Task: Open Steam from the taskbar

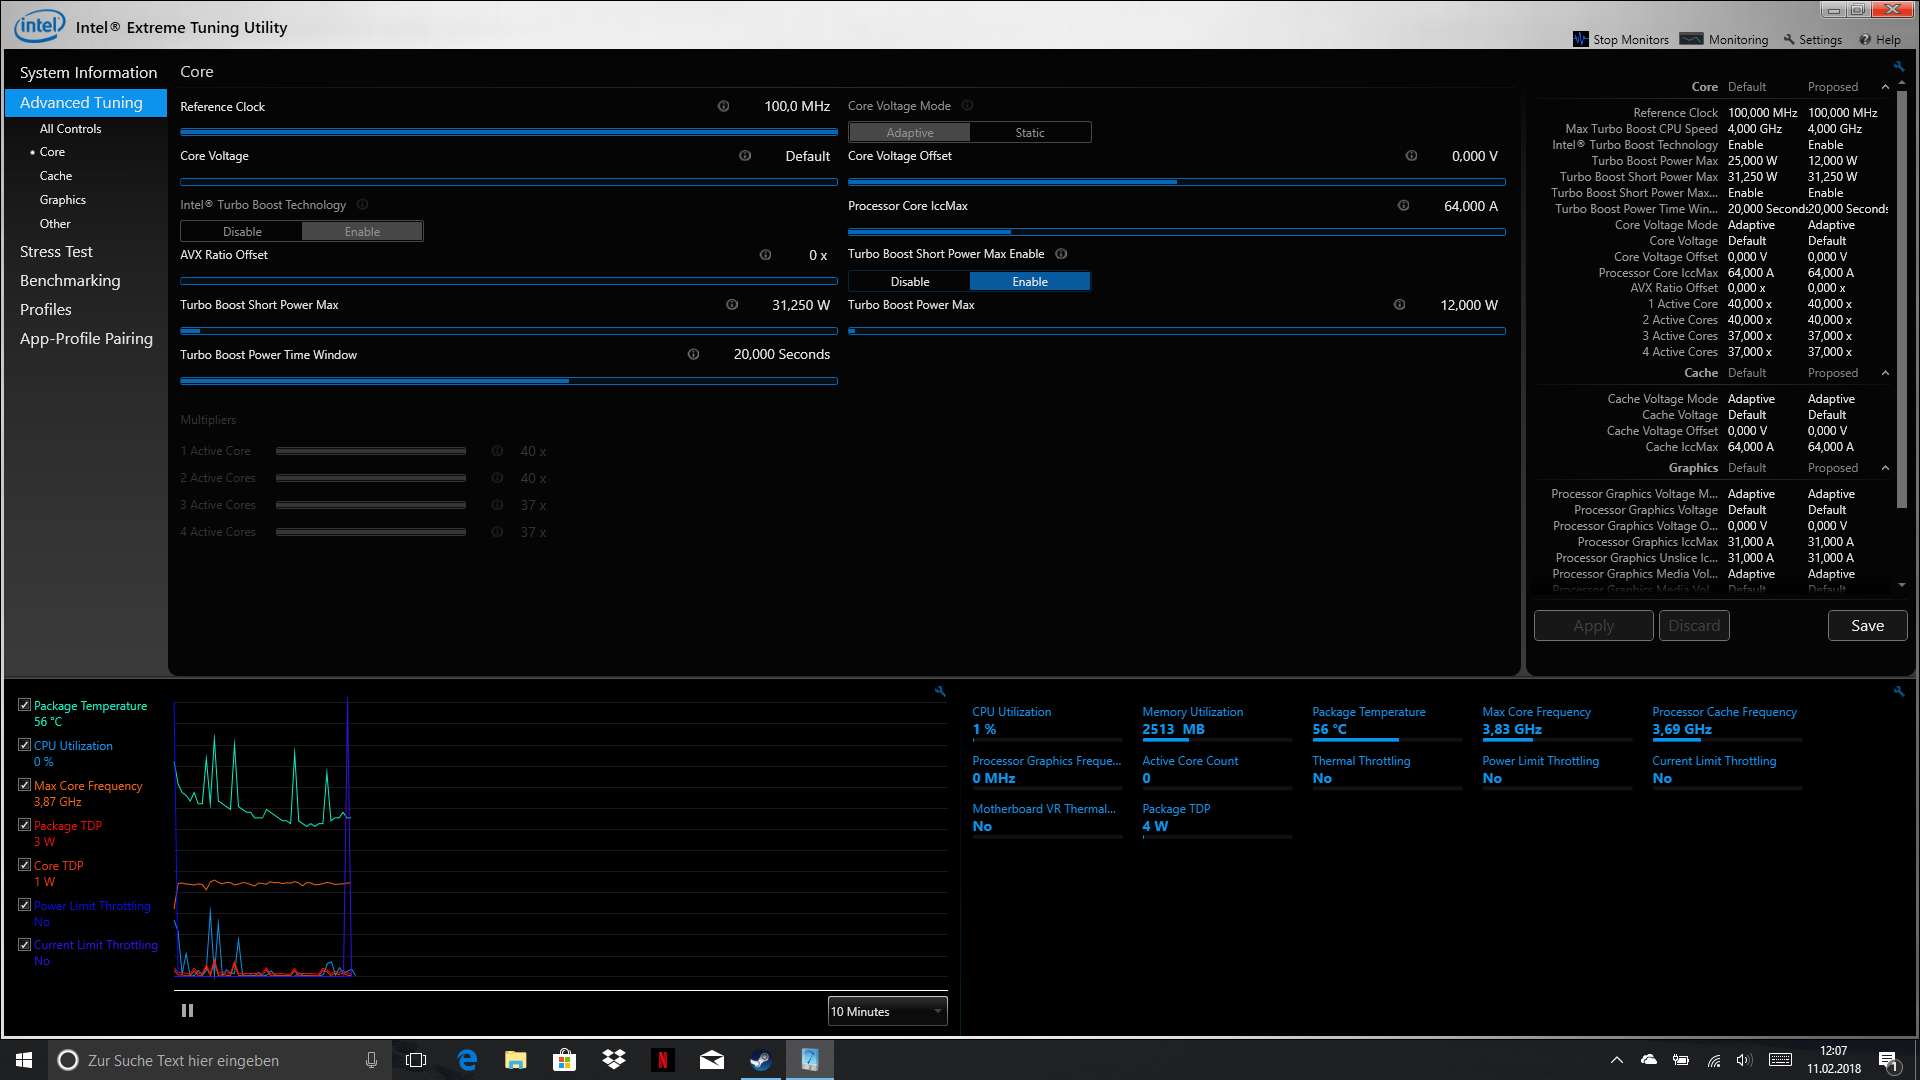Action: (760, 1060)
